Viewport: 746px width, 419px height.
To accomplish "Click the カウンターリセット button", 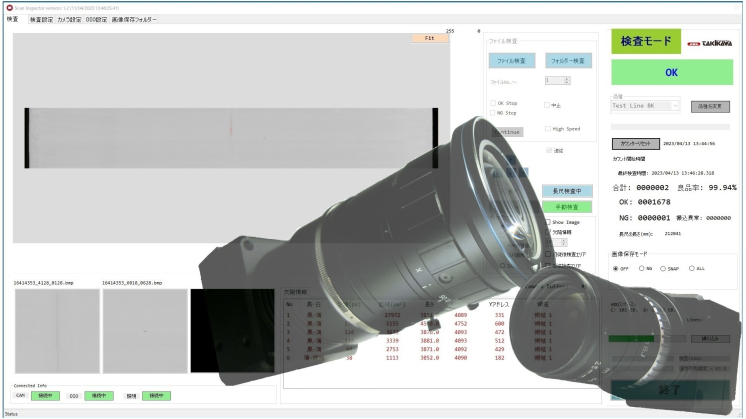I will click(x=636, y=144).
